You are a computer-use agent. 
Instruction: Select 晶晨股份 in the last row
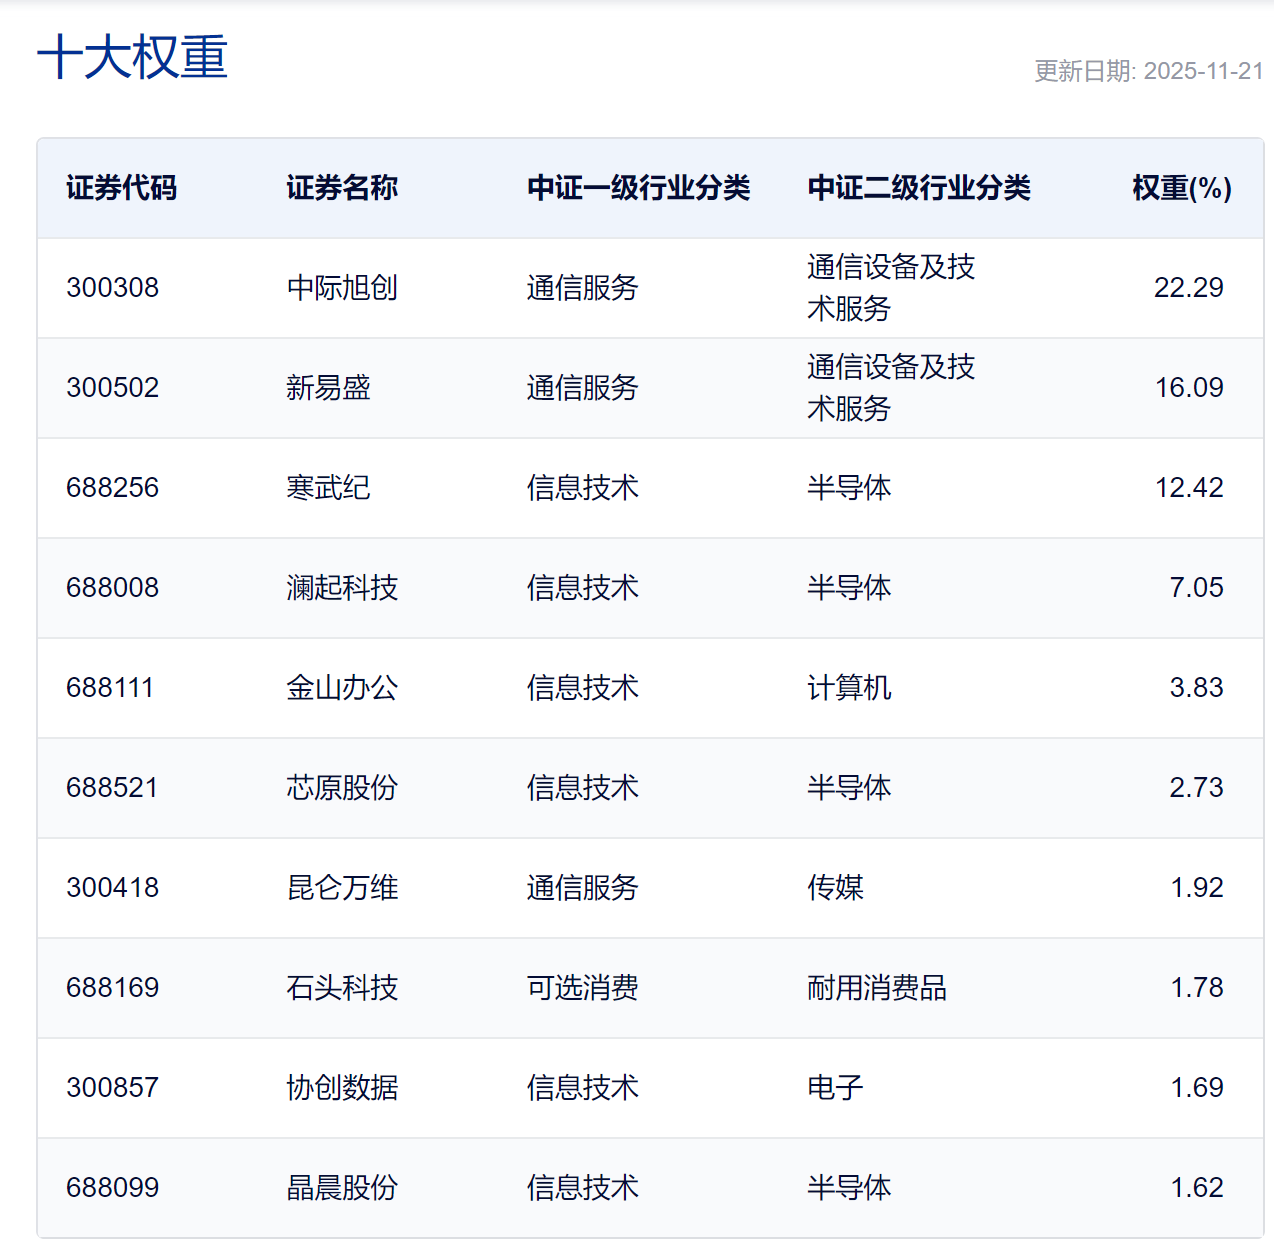click(x=340, y=1188)
